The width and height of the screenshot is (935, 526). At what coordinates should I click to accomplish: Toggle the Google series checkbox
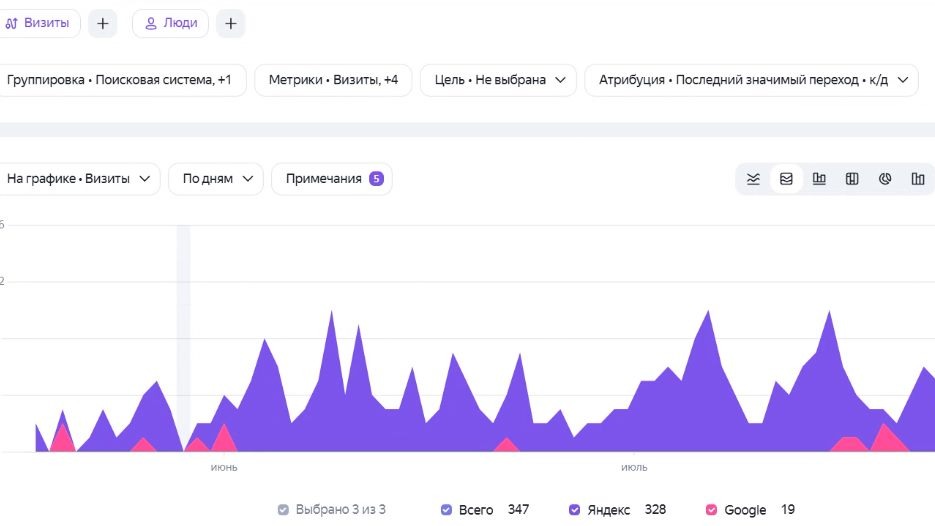pos(711,510)
